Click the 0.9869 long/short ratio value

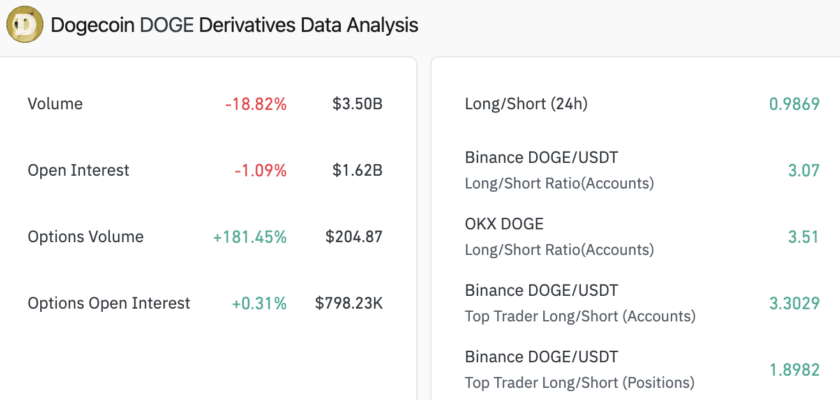click(x=793, y=104)
